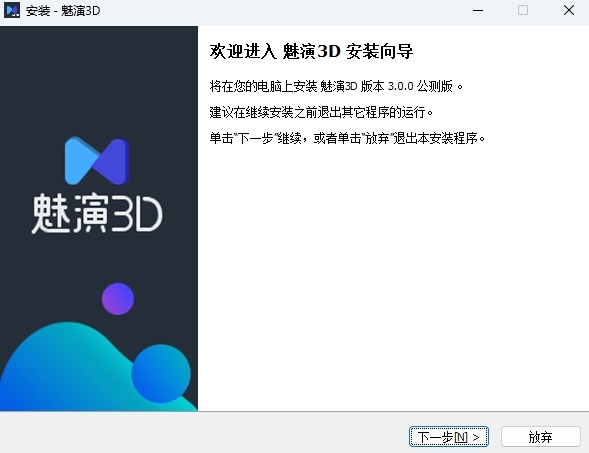
Task: Click the 魅演3D logo on the side banner
Action: 97,185
